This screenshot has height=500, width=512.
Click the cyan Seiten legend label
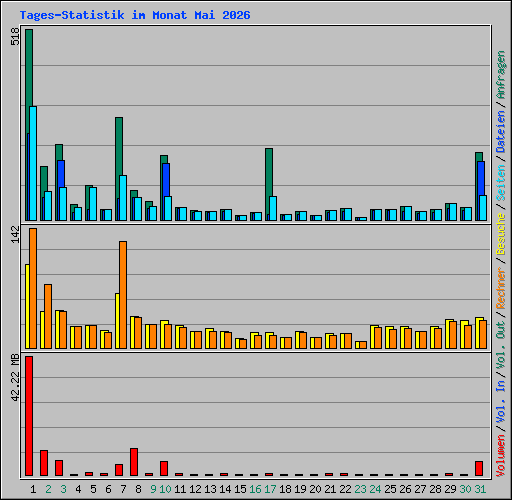500,183
